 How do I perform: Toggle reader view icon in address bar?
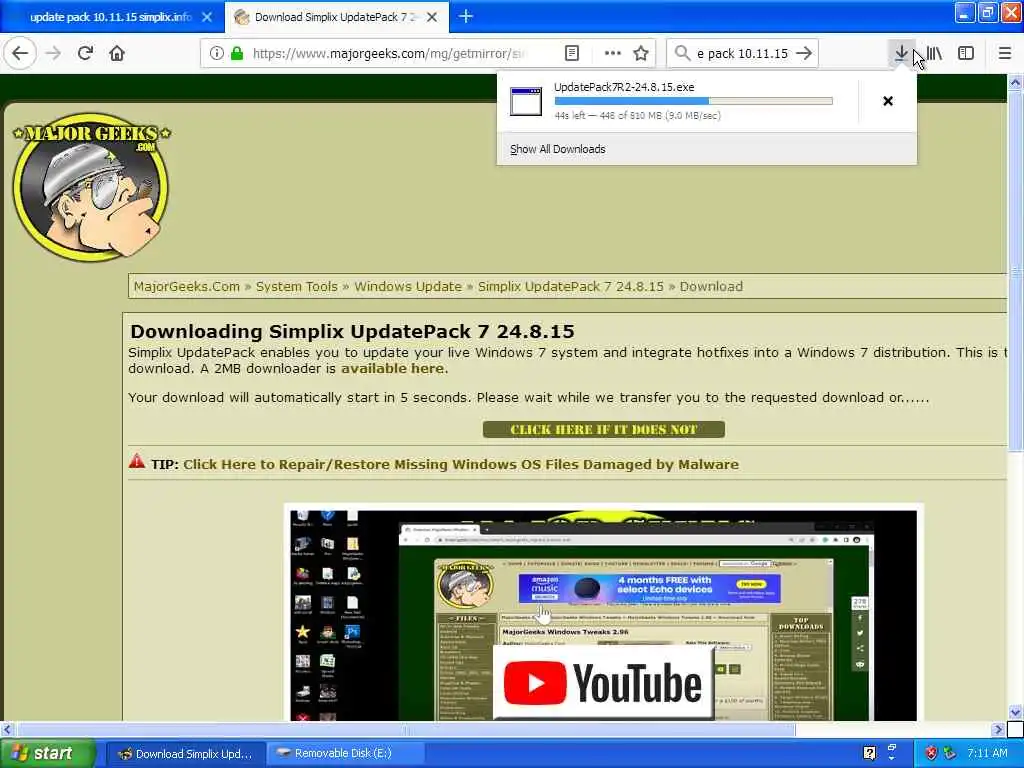click(571, 53)
